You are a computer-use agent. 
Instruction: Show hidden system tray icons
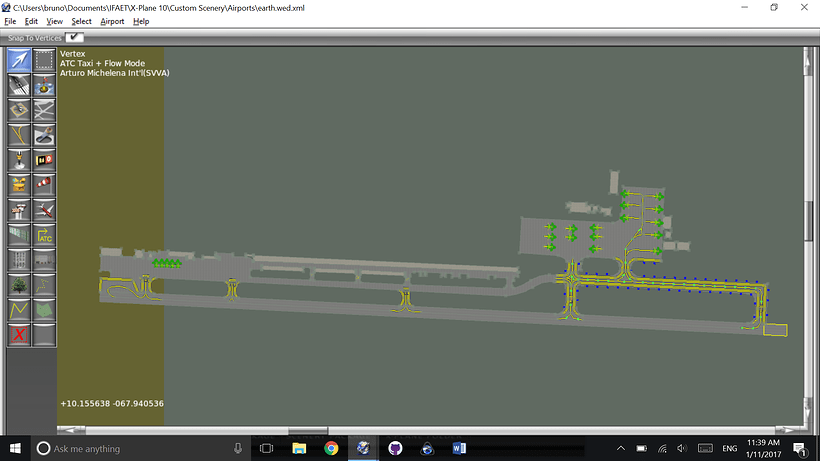point(620,448)
